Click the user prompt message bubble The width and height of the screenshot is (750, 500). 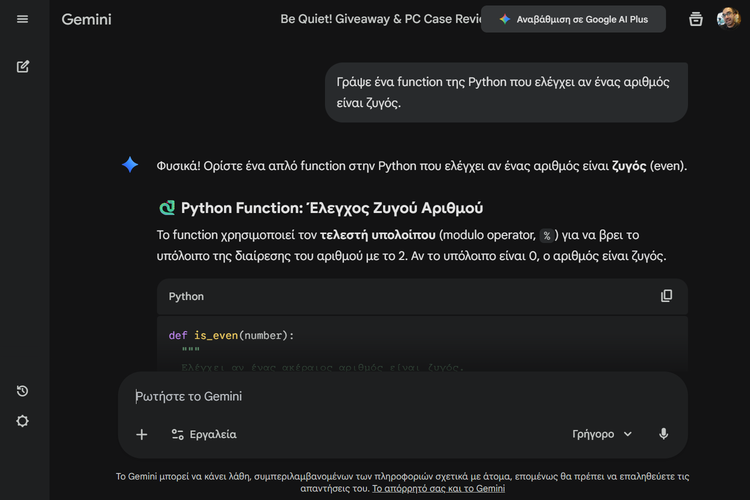(506, 92)
